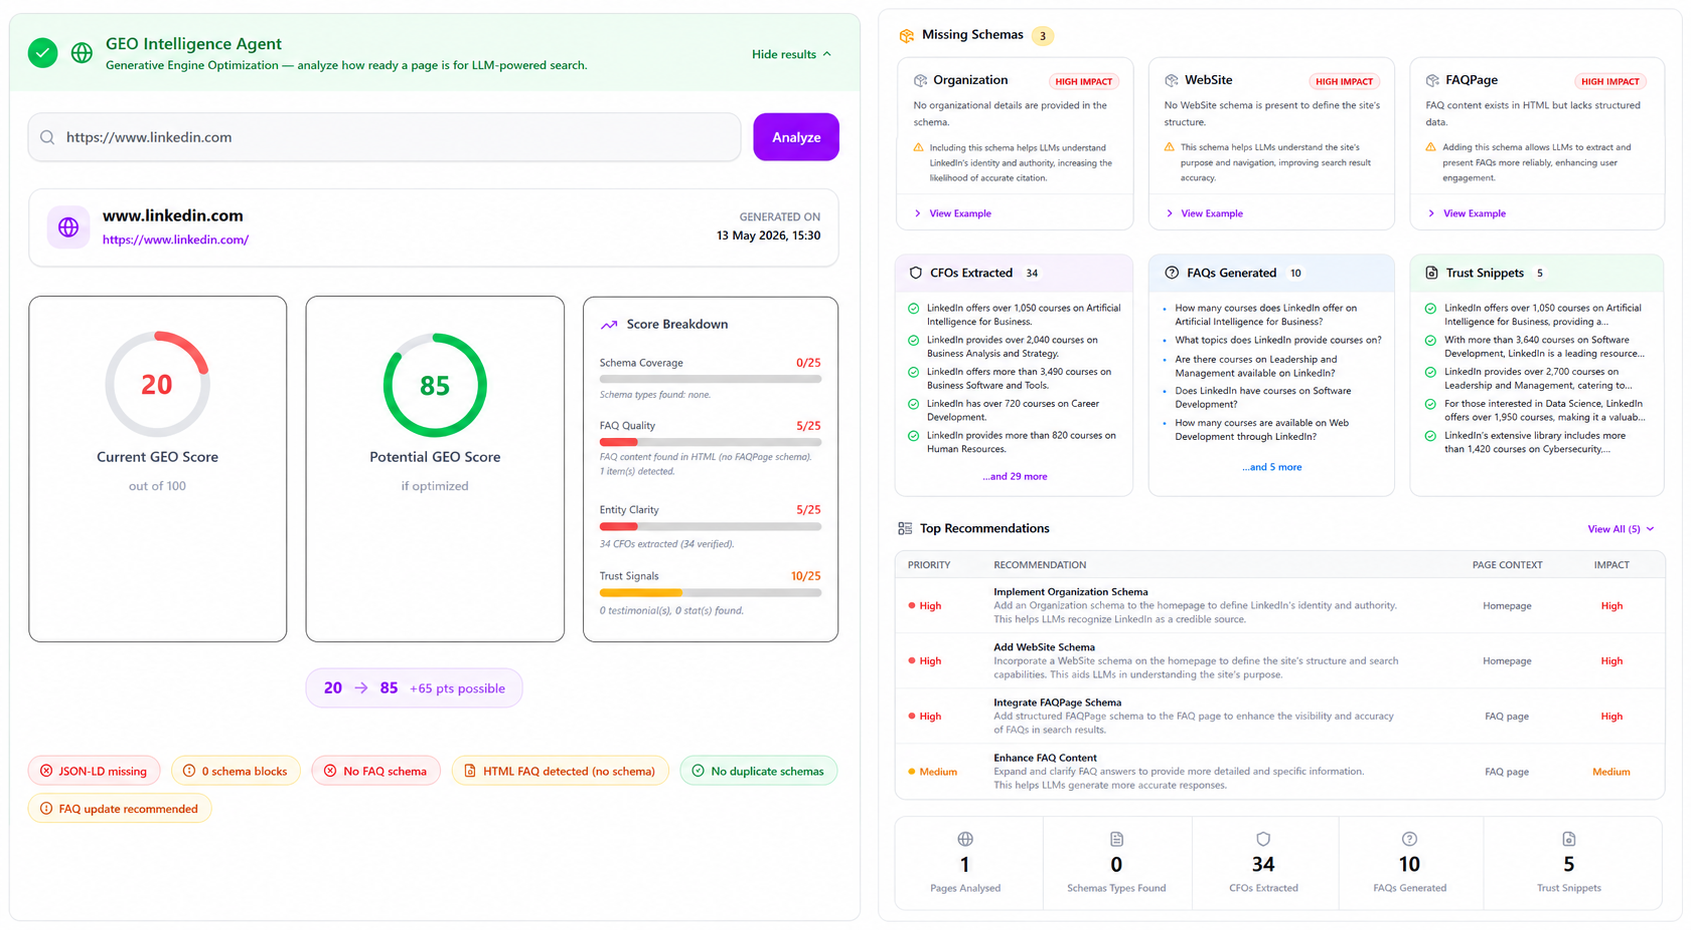Show the '...and 29 more' CFOs

(x=1014, y=476)
